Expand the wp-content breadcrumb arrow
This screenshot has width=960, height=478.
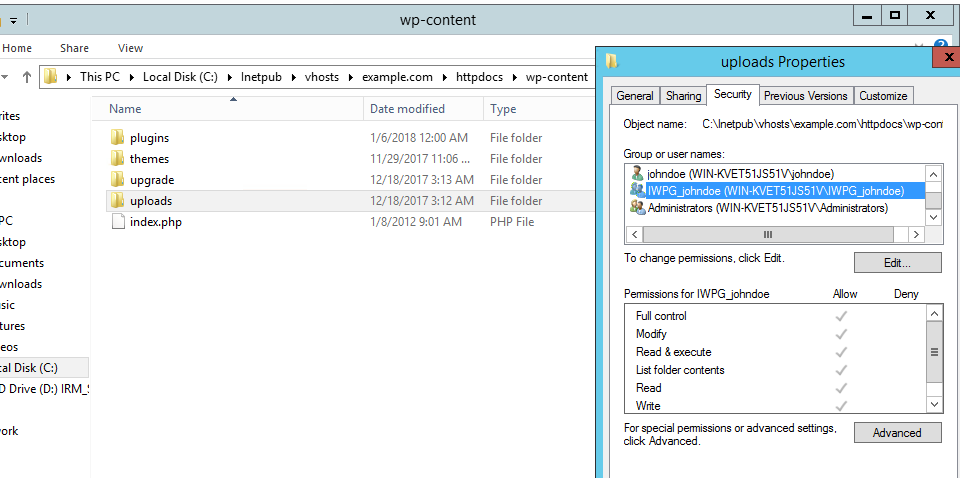pyautogui.click(x=595, y=77)
